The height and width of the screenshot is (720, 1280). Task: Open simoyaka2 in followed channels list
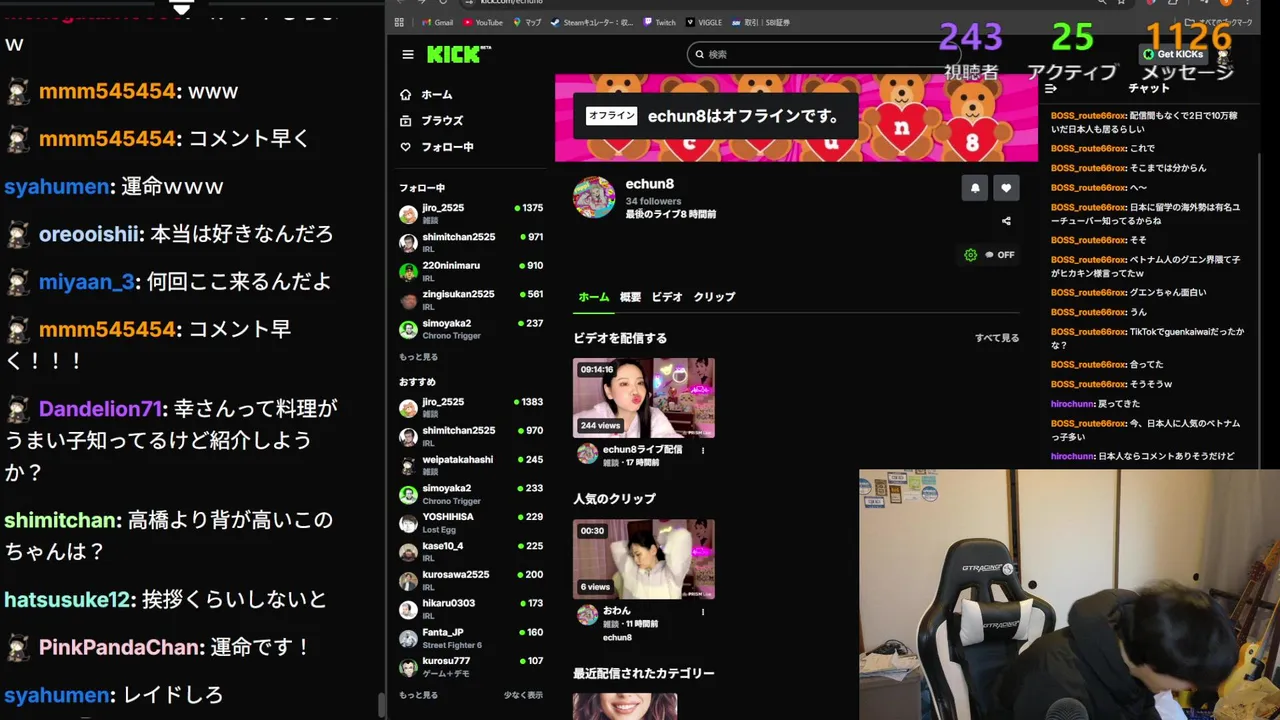(471, 329)
